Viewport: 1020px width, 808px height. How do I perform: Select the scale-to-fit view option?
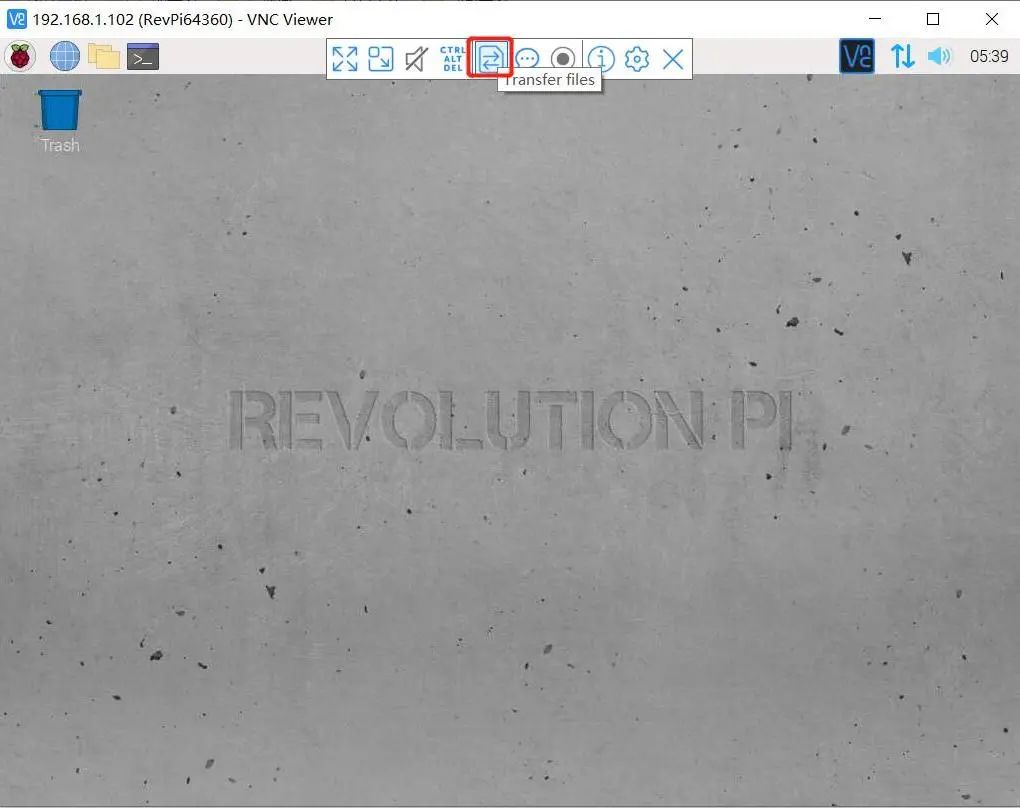click(381, 58)
